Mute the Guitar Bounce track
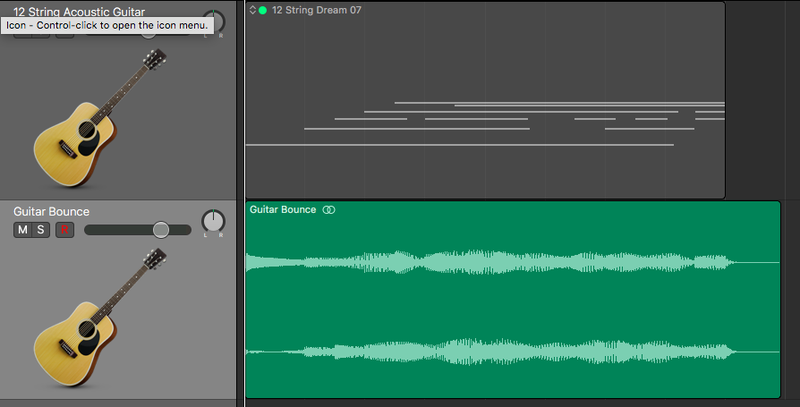Screen dimensions: 800x407 (x=22, y=230)
